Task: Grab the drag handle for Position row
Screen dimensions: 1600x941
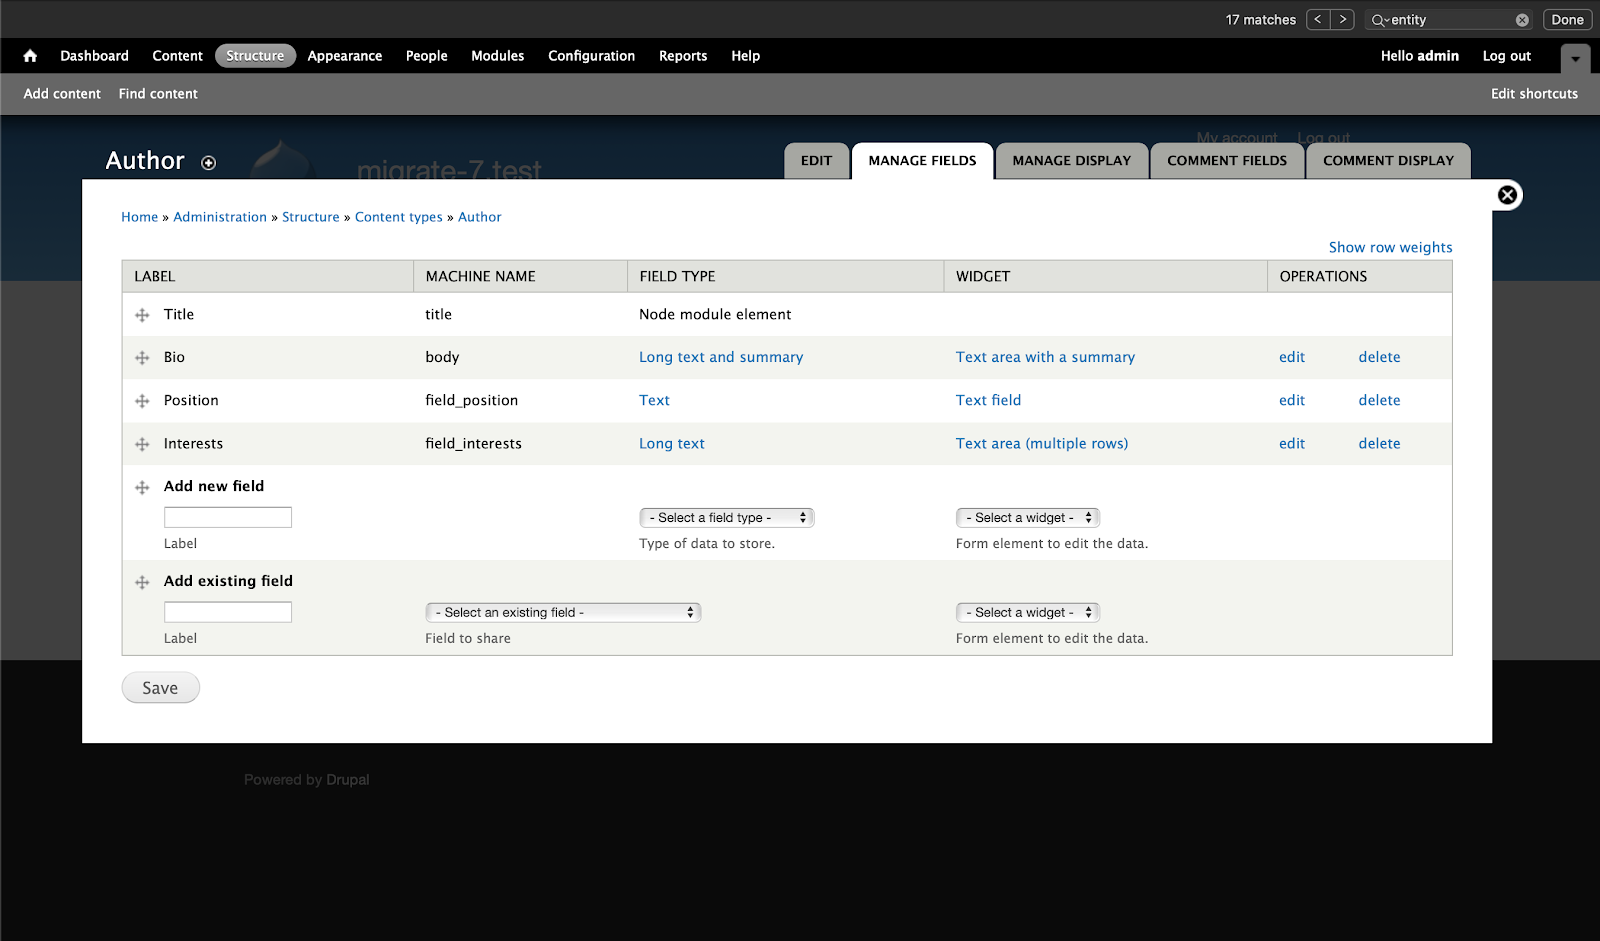Action: [142, 401]
